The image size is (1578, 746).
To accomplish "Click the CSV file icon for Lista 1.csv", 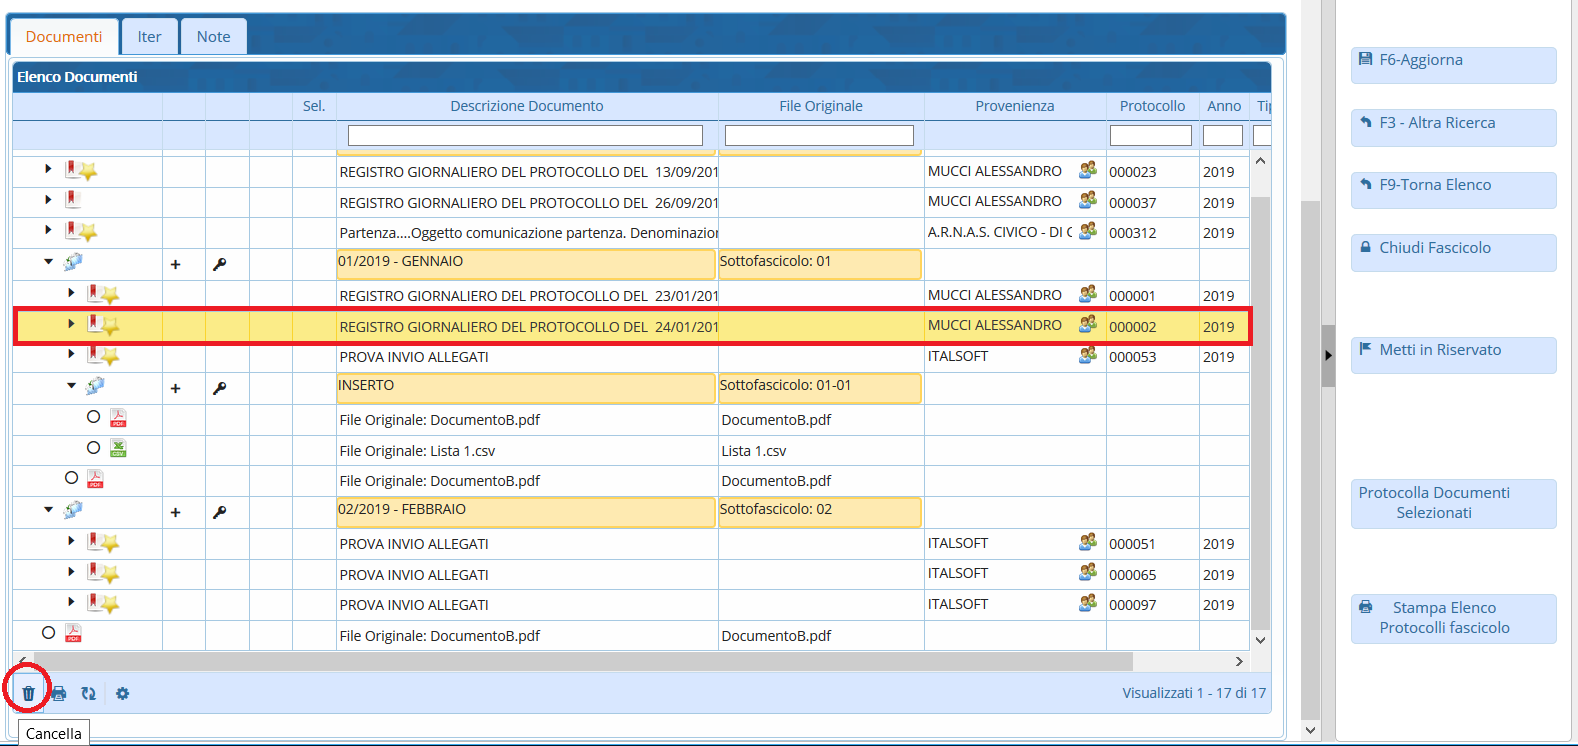I will [x=118, y=449].
